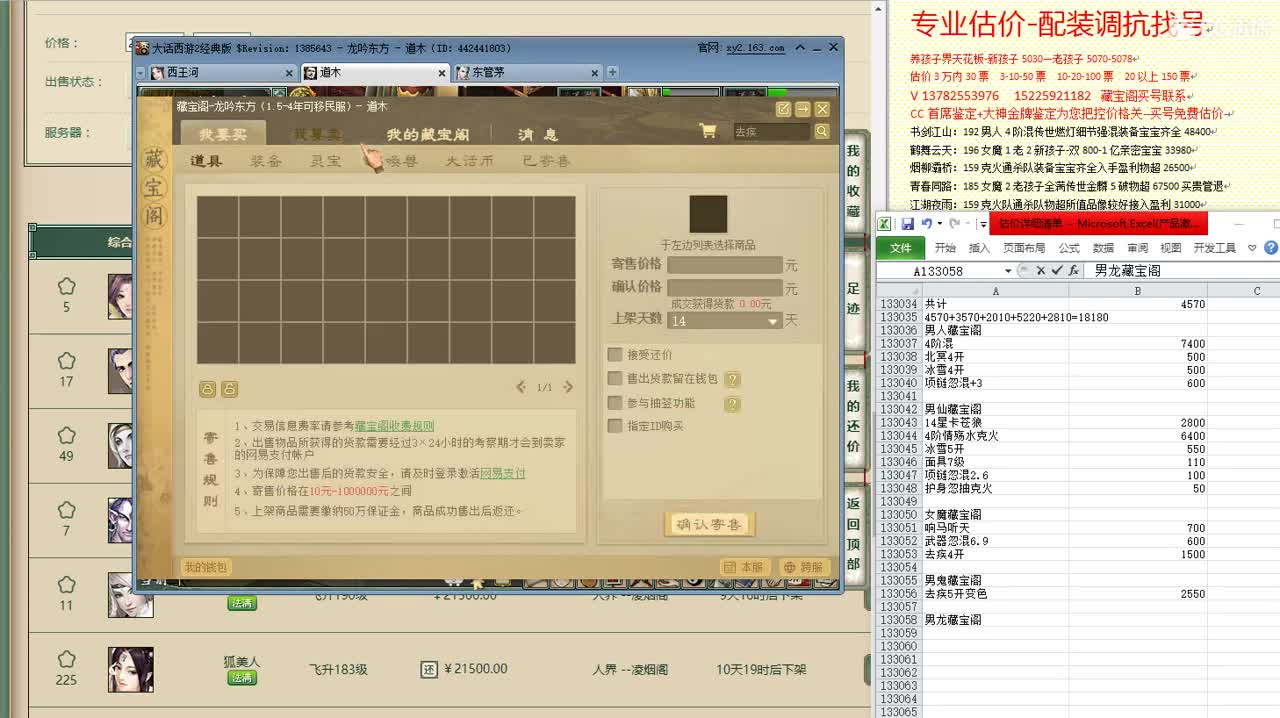Open Excel quick access toolbar customize dropdown
This screenshot has height=718, width=1280.
(x=983, y=224)
